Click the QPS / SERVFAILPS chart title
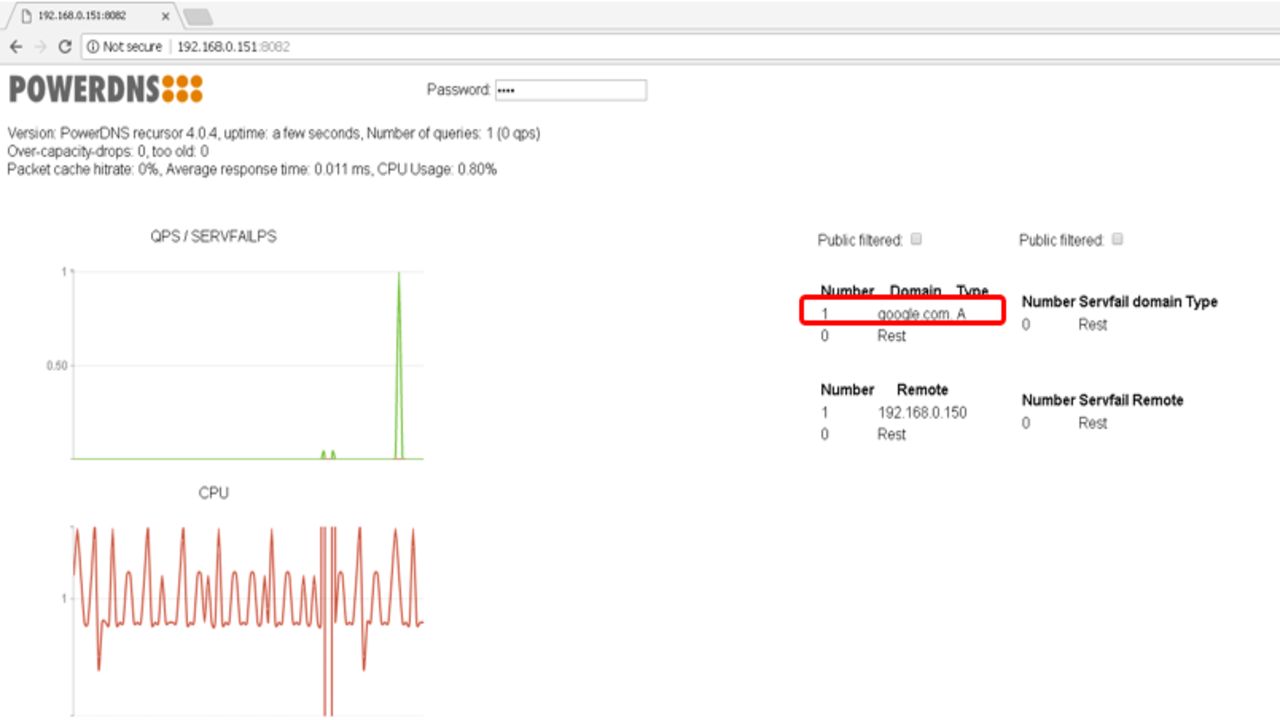 click(x=213, y=237)
